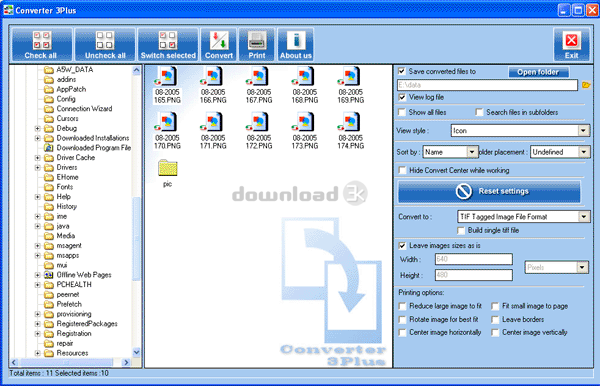Enable Leave borders checkbox
The width and height of the screenshot is (600, 386).
click(495, 319)
